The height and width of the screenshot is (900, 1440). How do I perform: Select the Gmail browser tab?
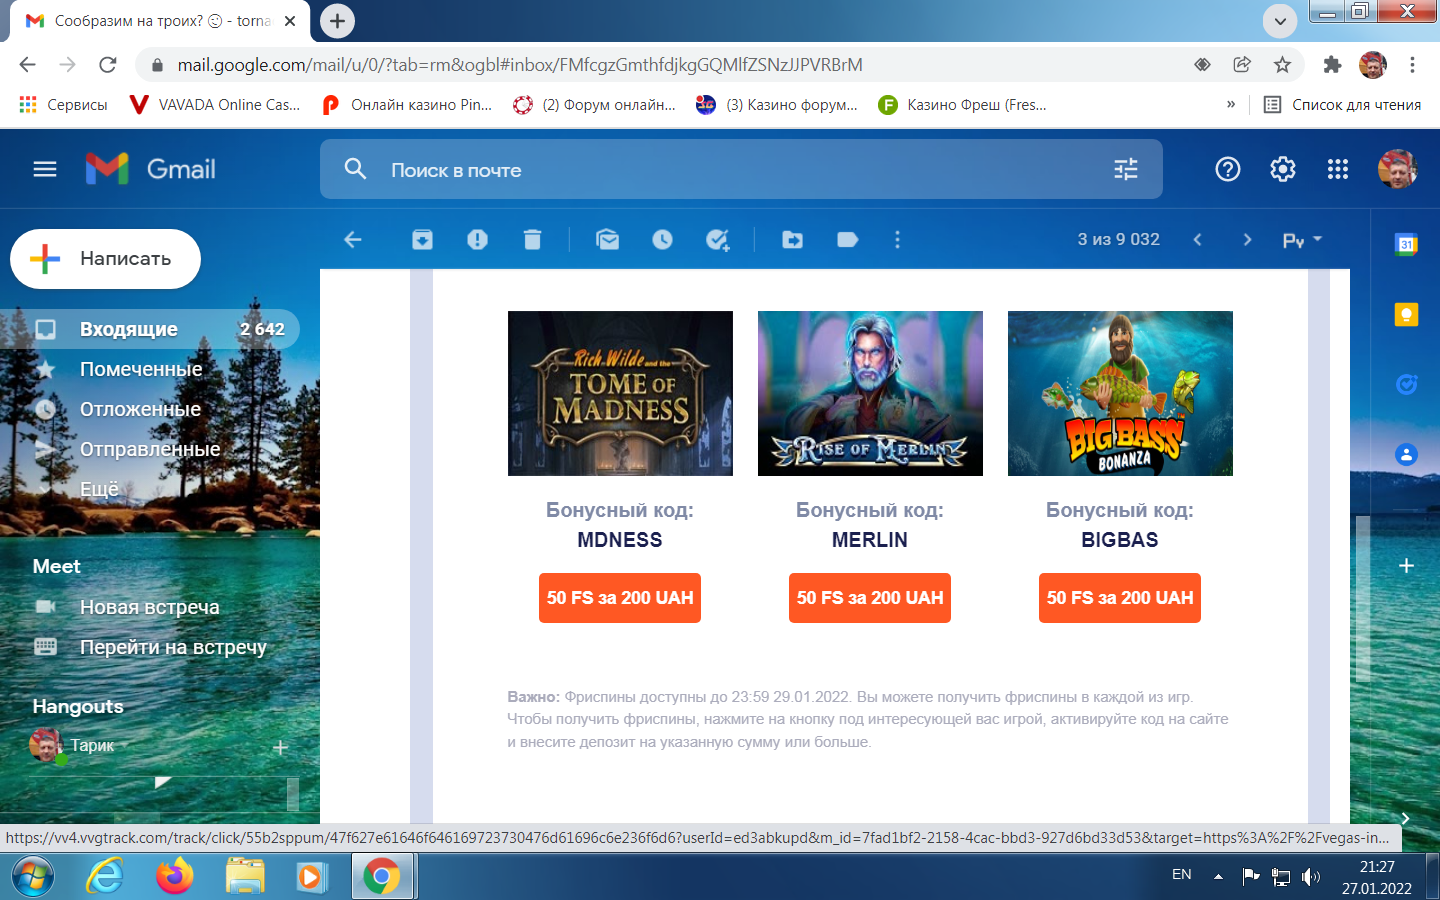[x=160, y=21]
